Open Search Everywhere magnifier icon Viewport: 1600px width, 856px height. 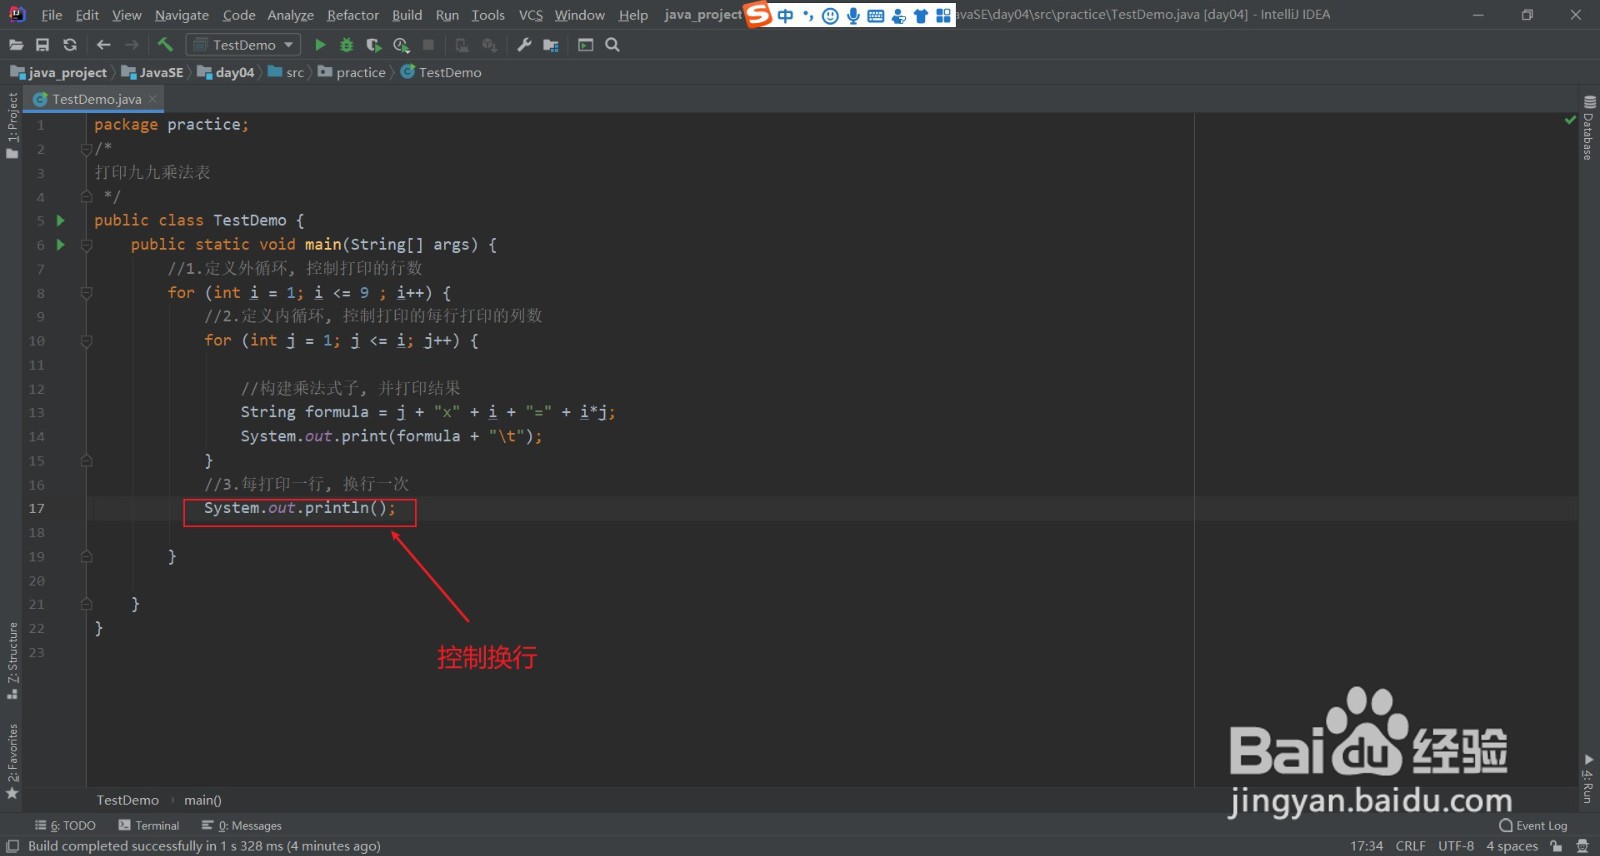click(x=613, y=45)
